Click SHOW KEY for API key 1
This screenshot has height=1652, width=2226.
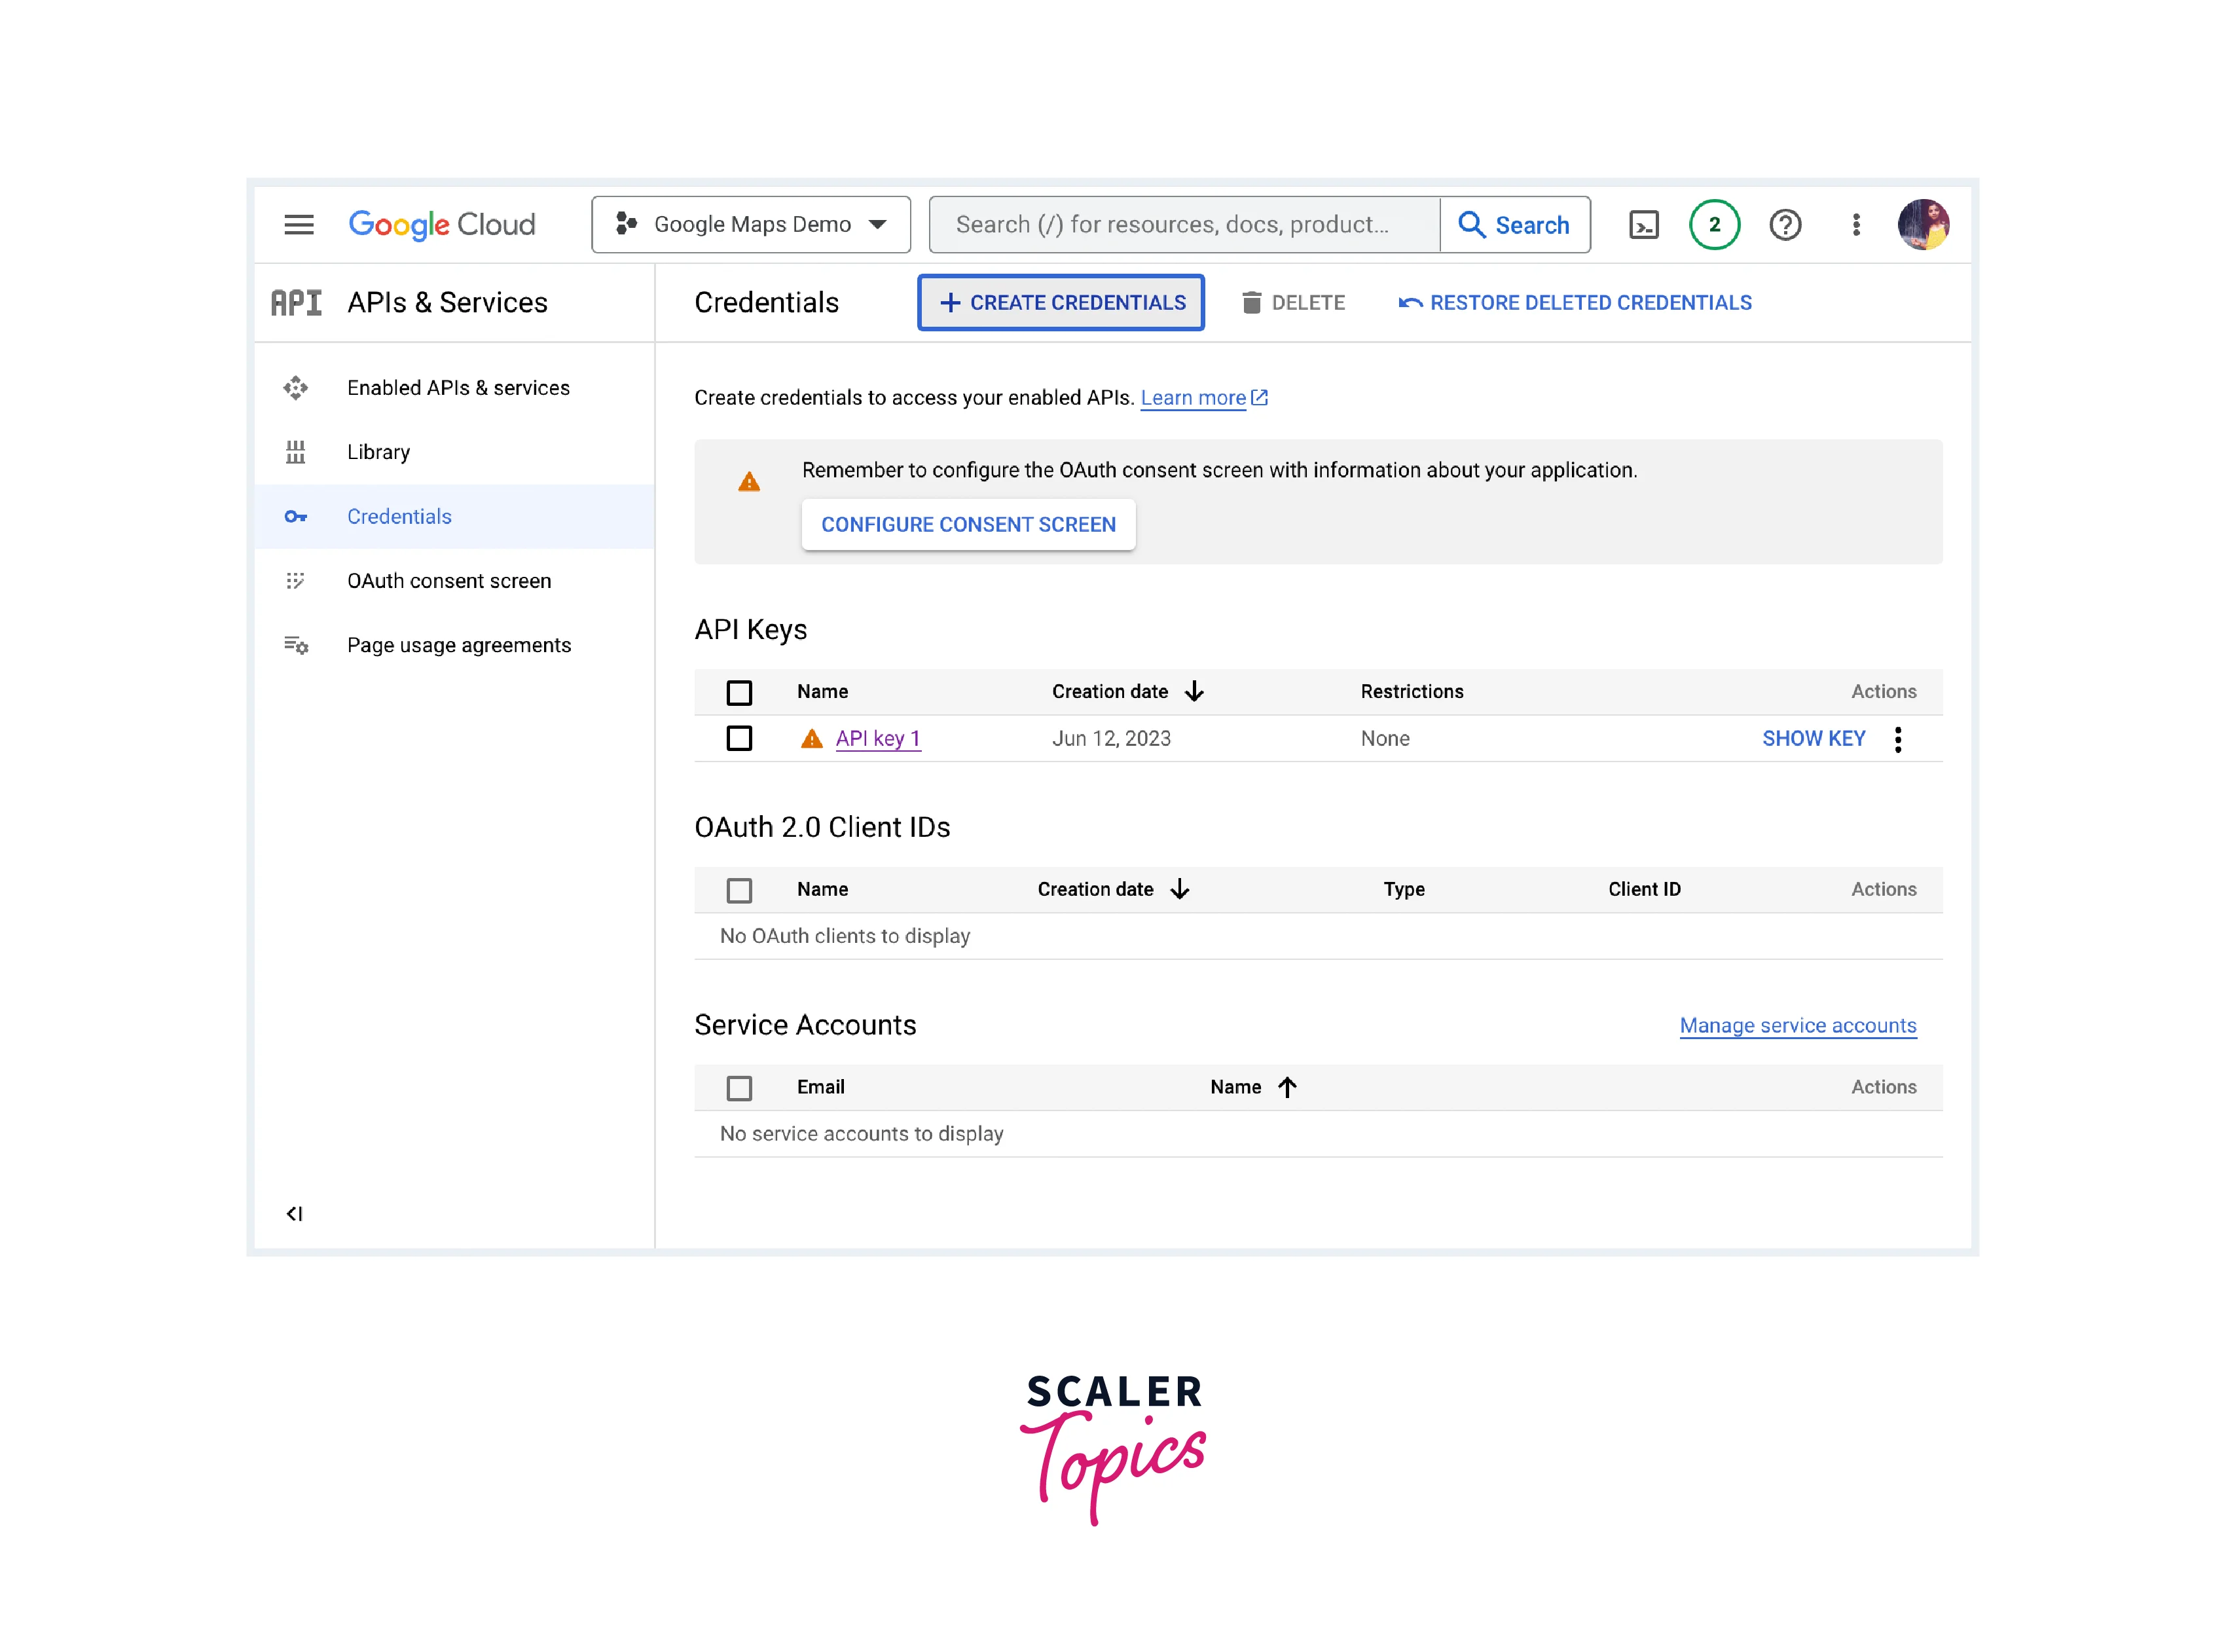[x=1813, y=739]
